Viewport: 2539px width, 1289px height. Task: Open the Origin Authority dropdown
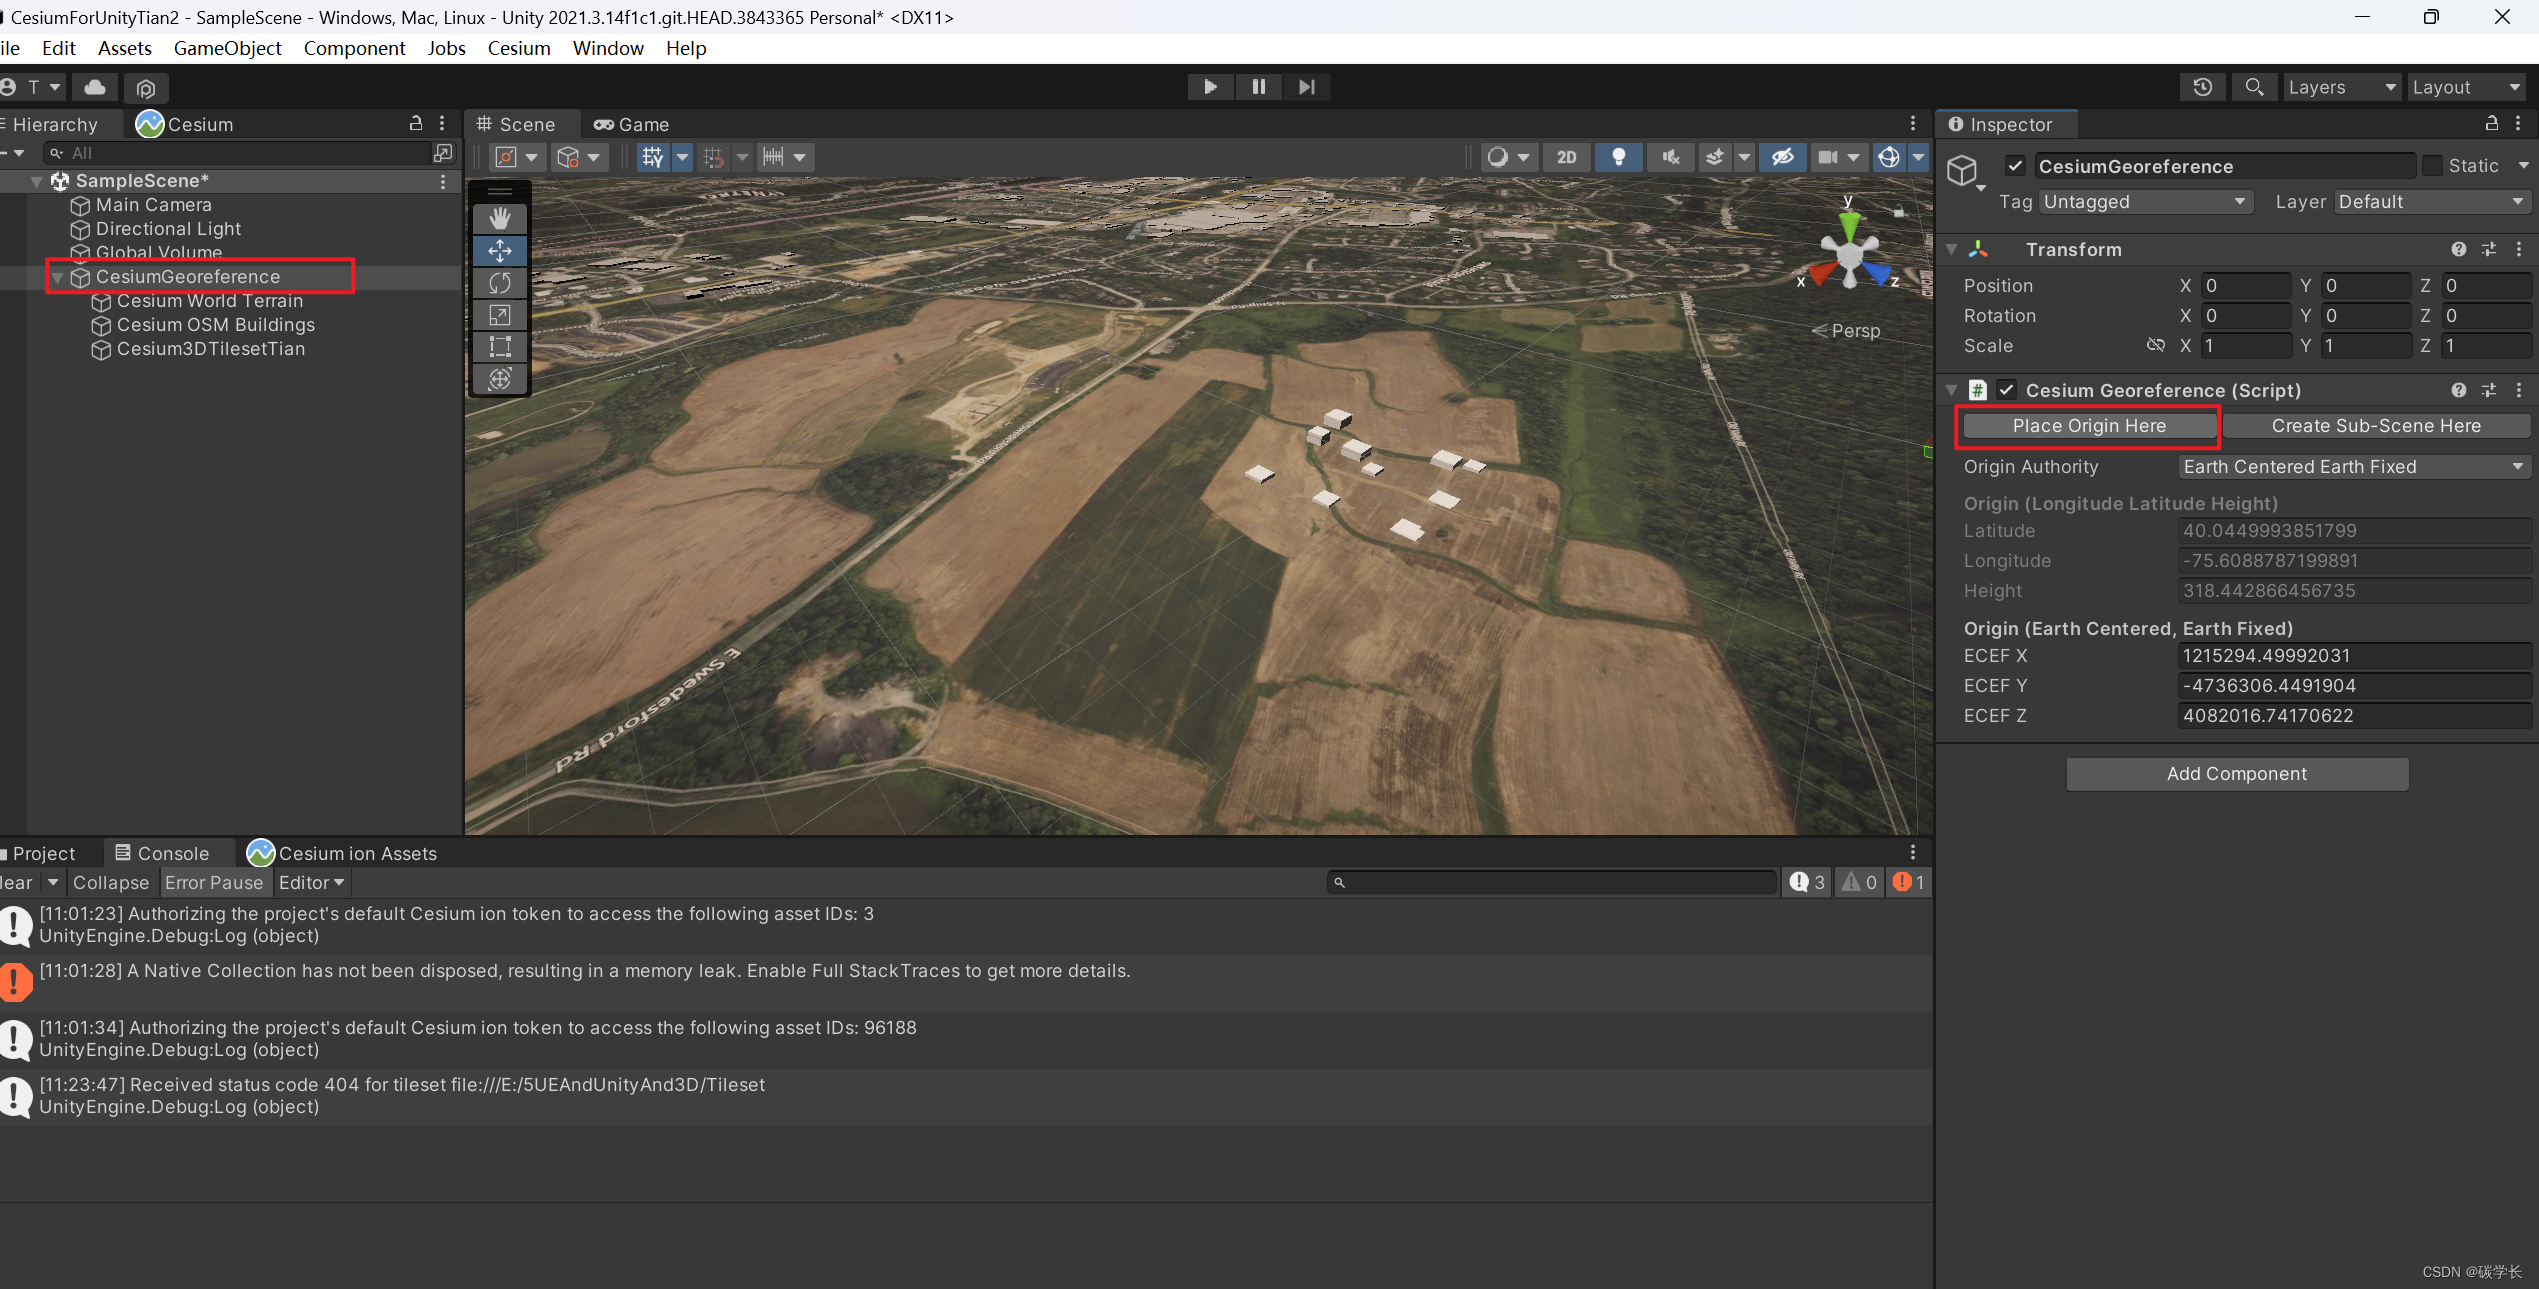[x=2352, y=467]
